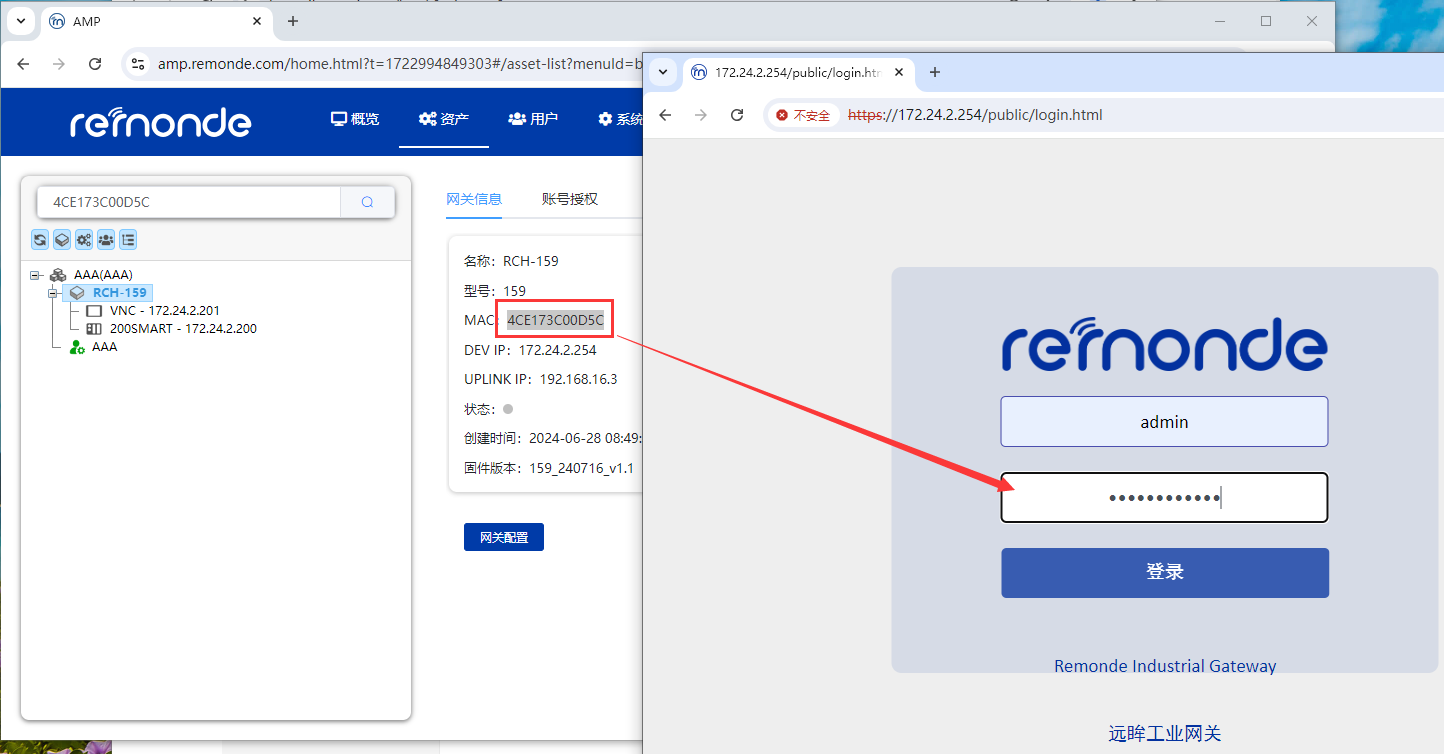This screenshot has width=1444, height=754.
Task: Click the site info icon in AMP address bar
Action: (139, 64)
